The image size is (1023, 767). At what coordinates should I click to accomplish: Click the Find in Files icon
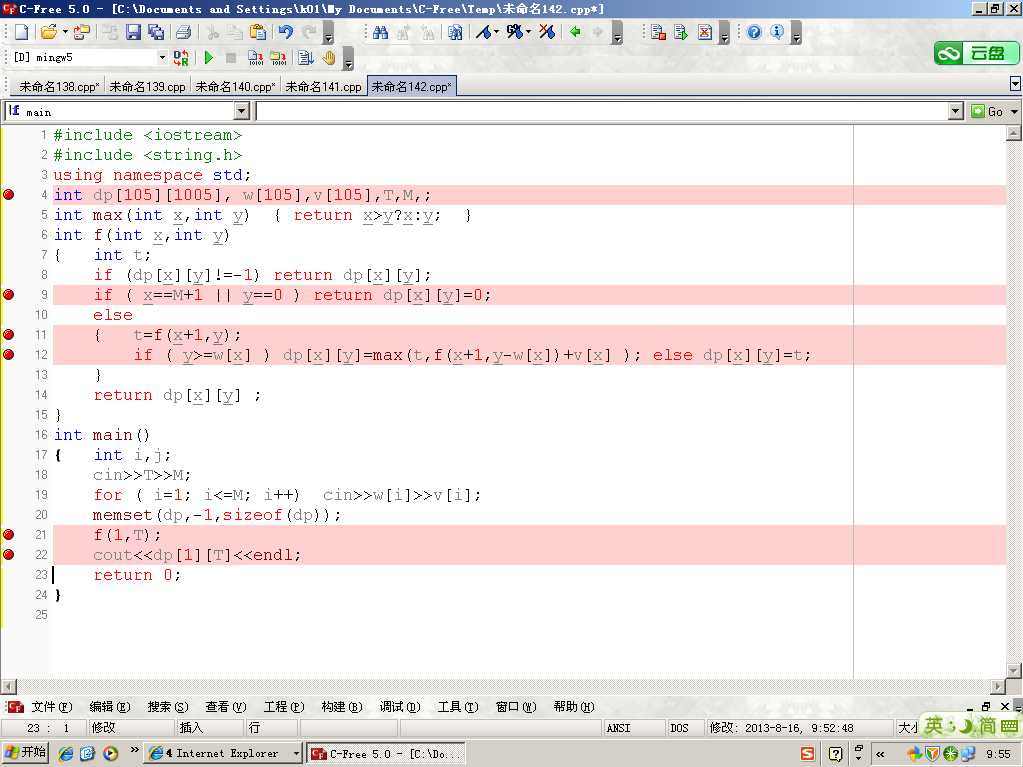tap(455, 32)
